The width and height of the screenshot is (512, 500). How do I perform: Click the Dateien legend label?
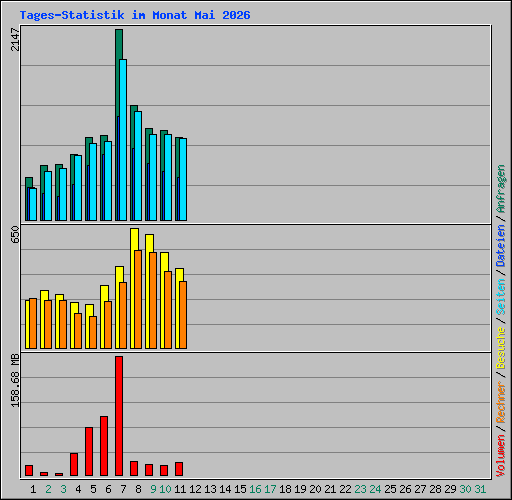point(500,246)
